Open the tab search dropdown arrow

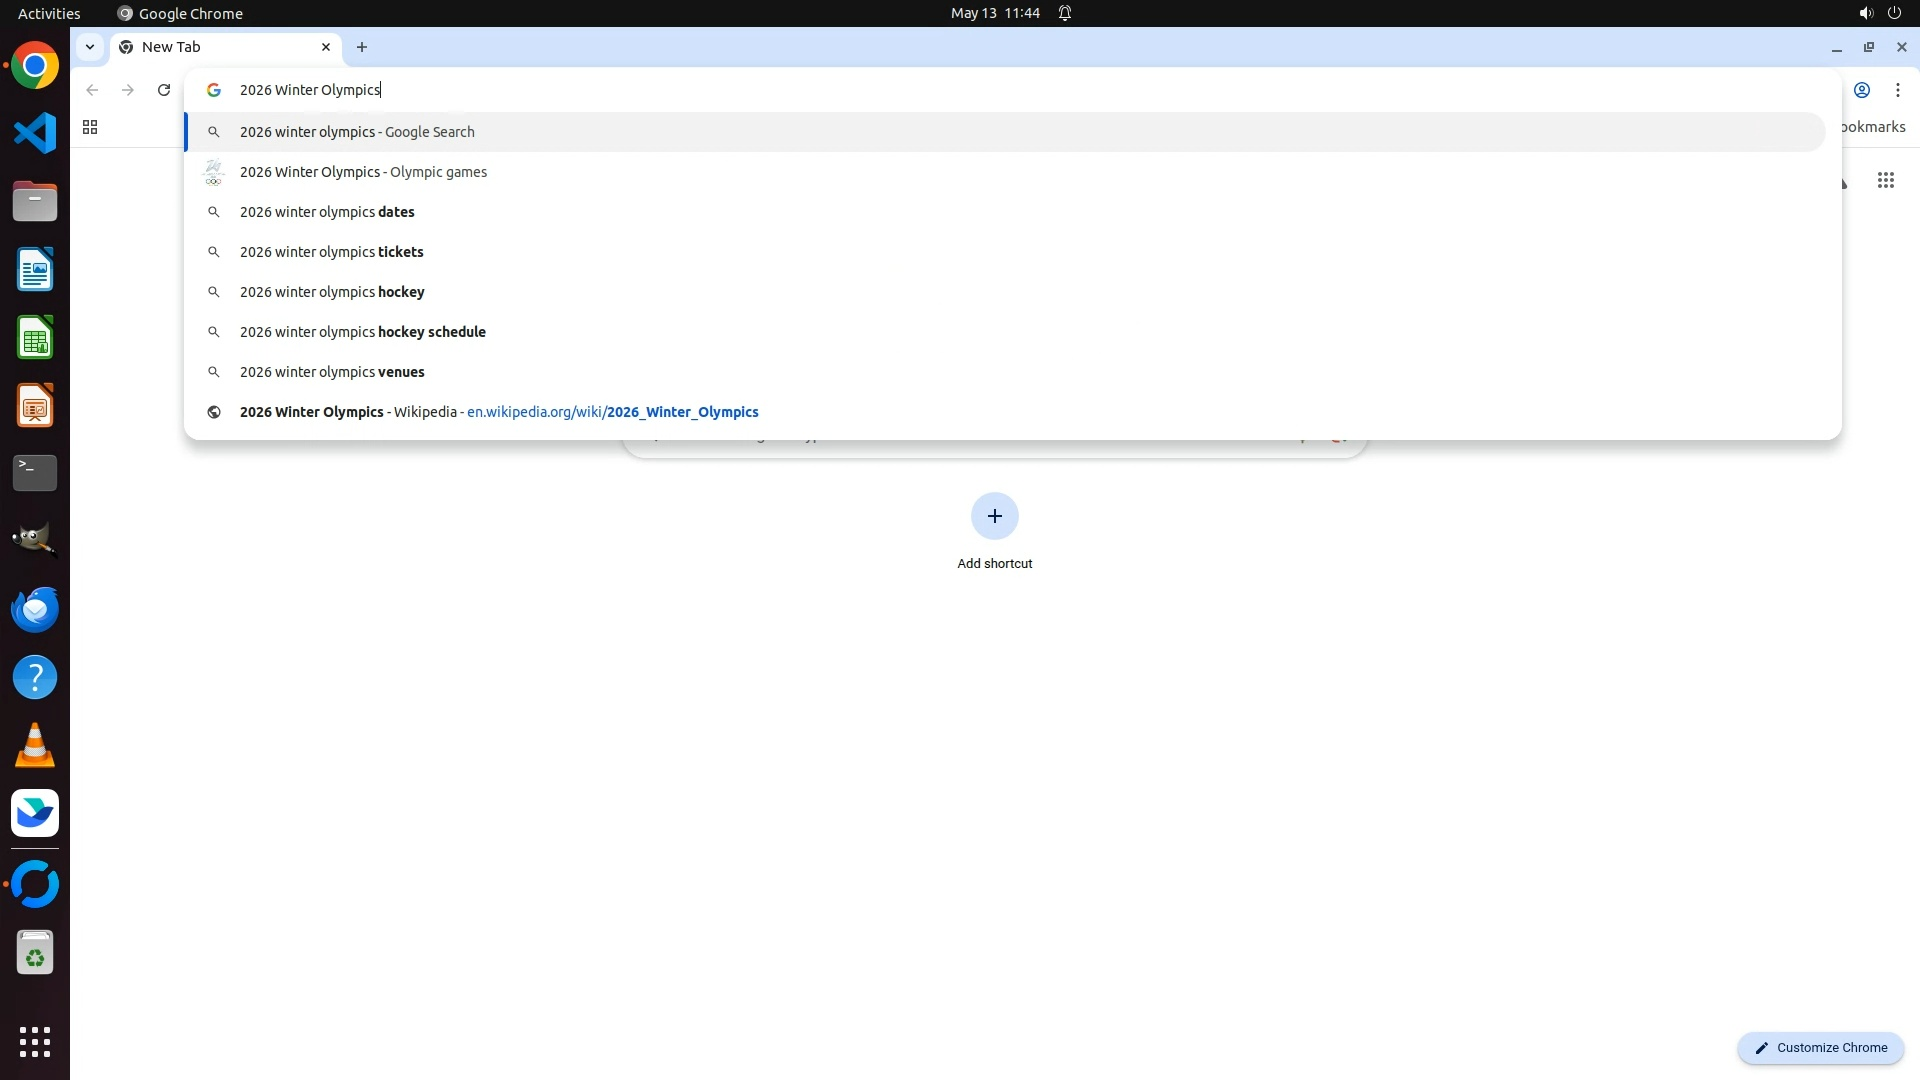point(90,47)
